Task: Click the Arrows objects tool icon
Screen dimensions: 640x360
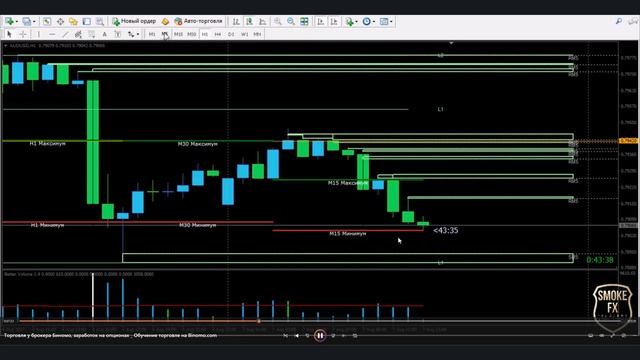Action: coord(131,34)
